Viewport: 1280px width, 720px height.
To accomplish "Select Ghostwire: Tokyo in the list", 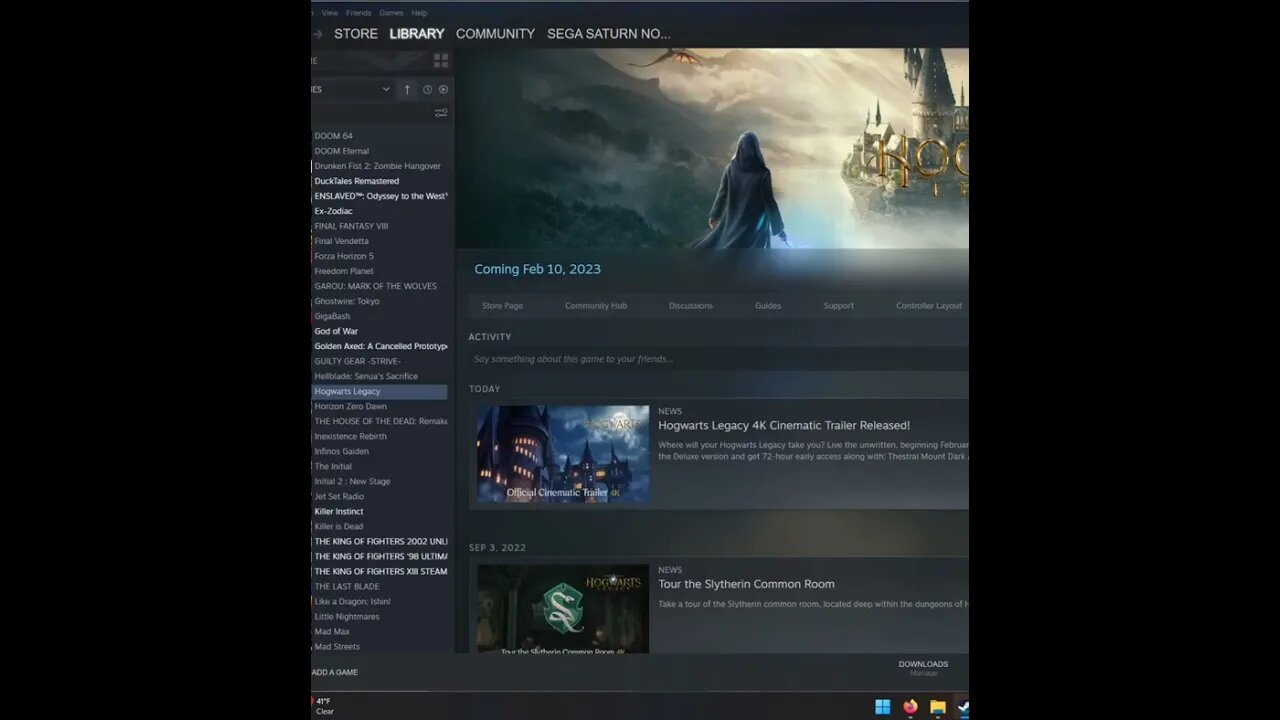I will (347, 301).
